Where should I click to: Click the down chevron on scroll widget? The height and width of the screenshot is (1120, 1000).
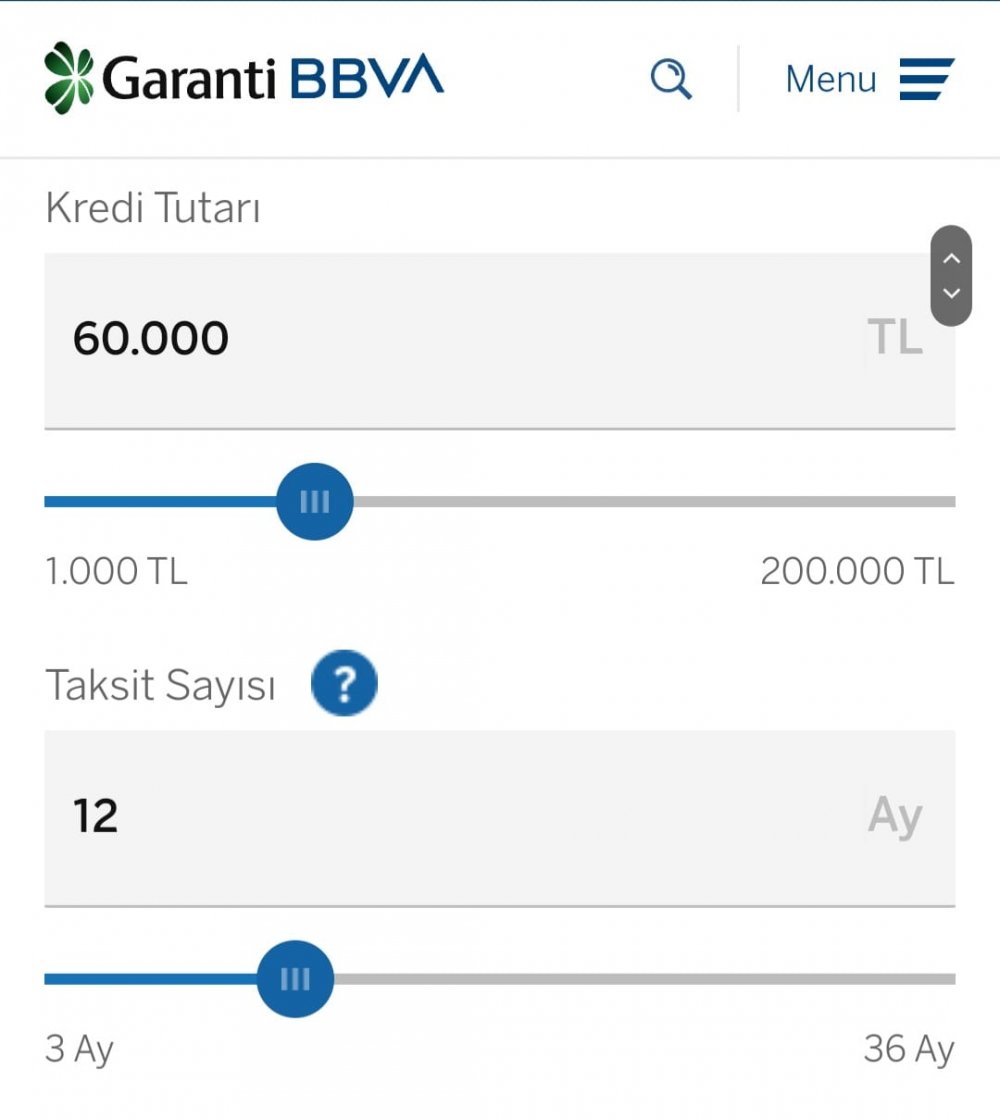(951, 293)
